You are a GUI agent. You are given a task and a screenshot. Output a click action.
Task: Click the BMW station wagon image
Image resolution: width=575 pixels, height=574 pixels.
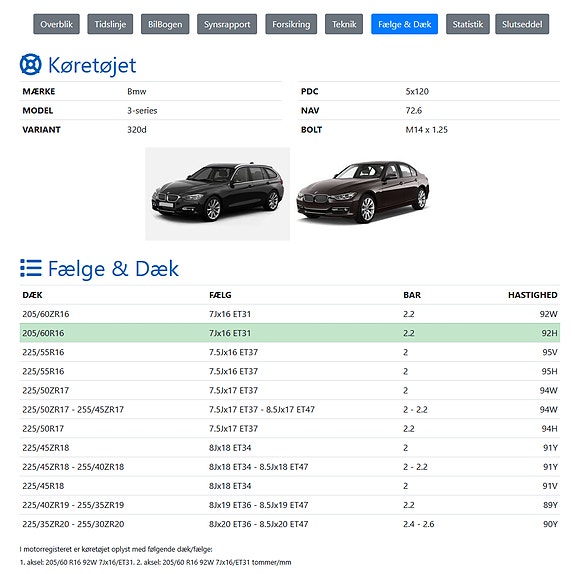click(217, 194)
